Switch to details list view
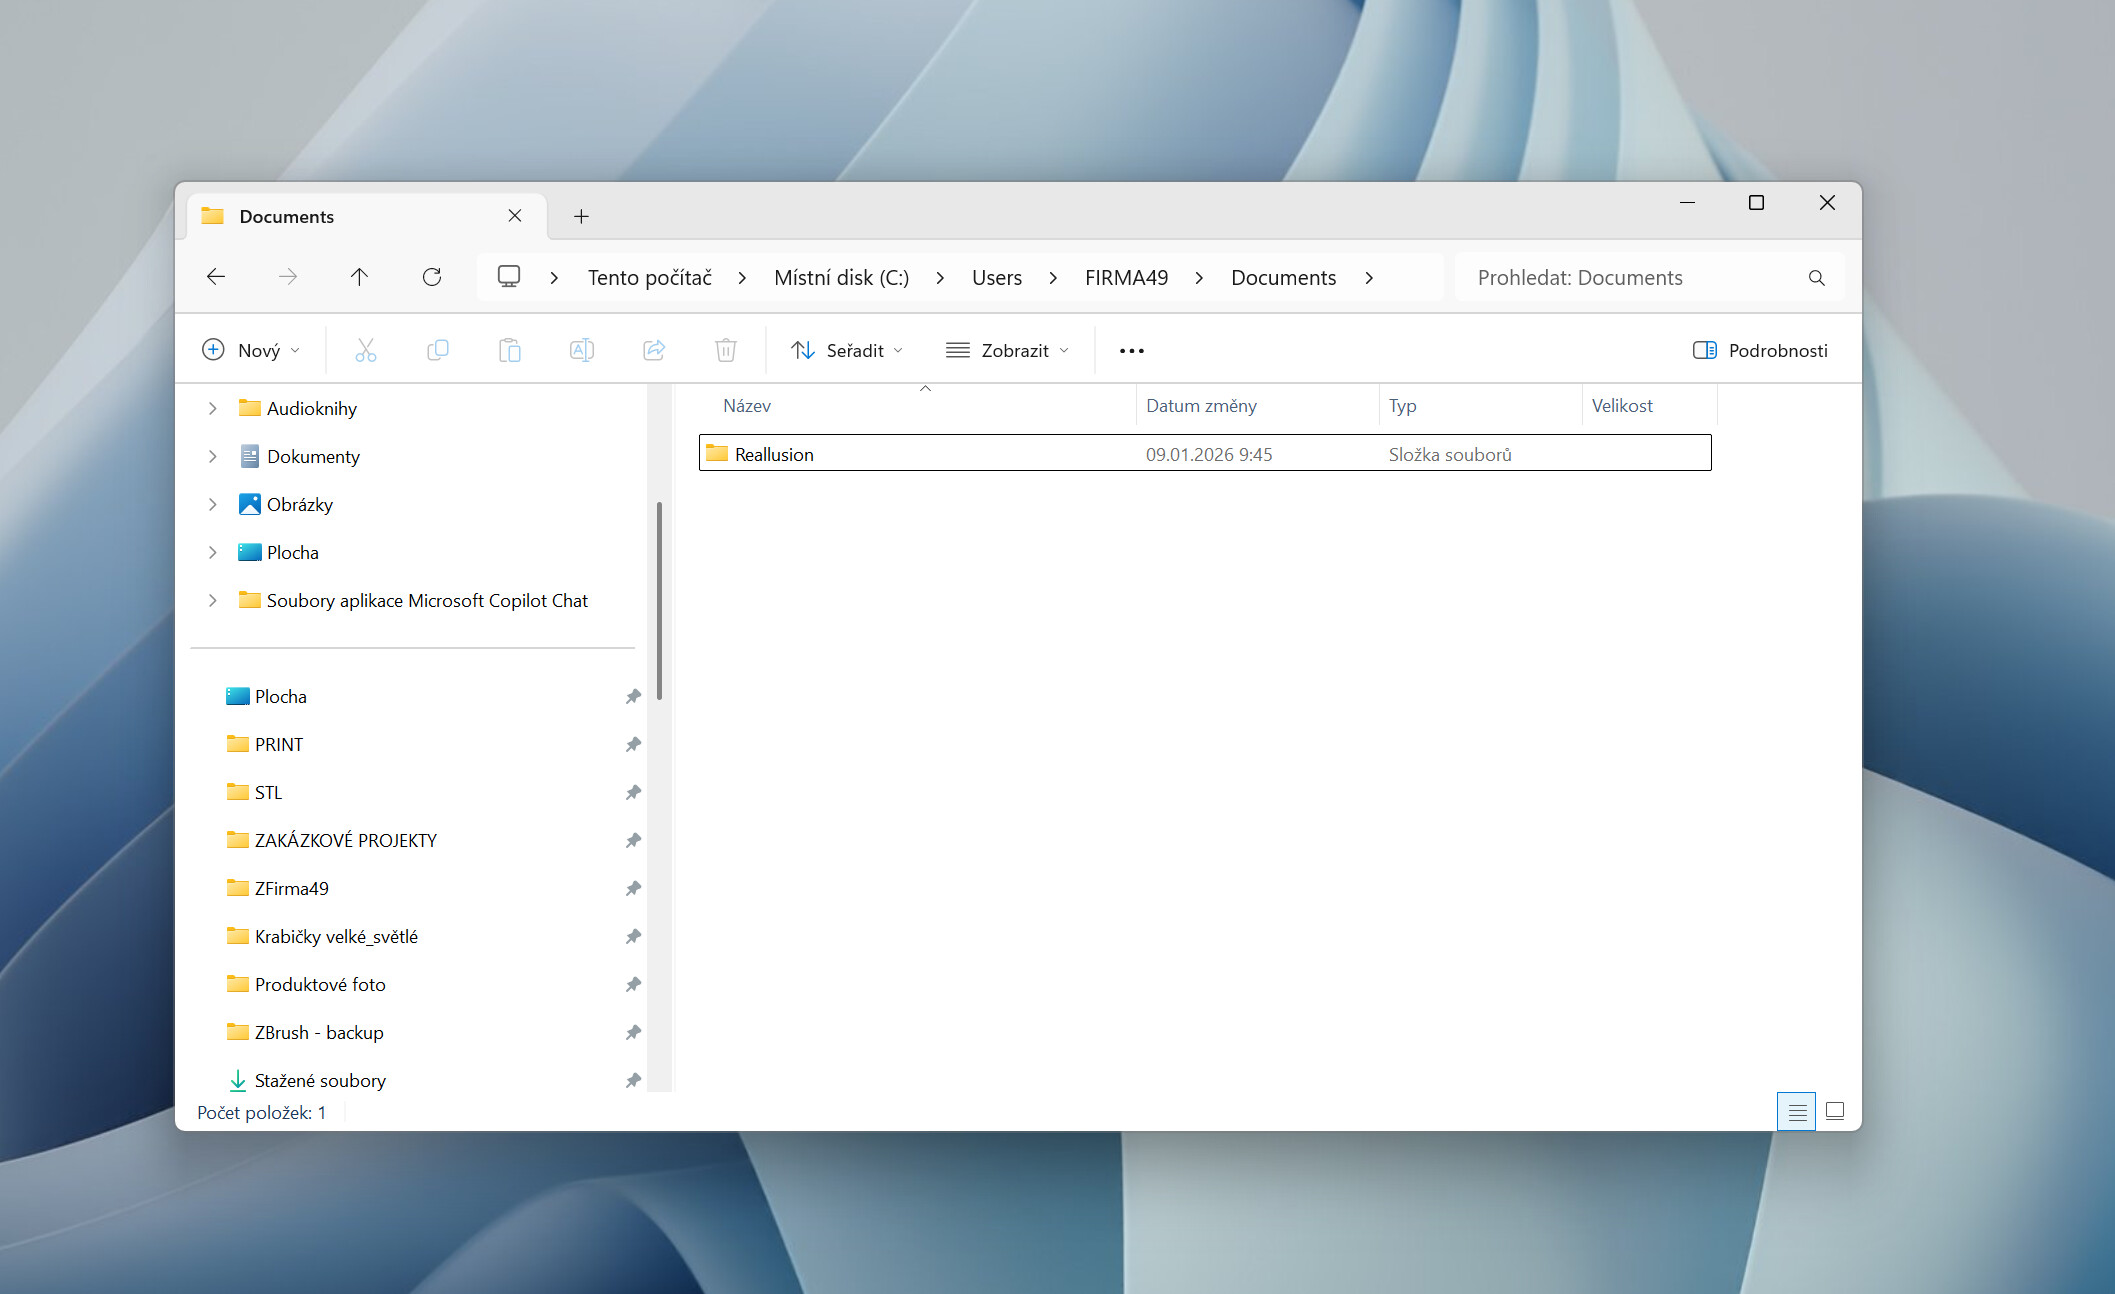This screenshot has width=2115, height=1294. pyautogui.click(x=1797, y=1111)
